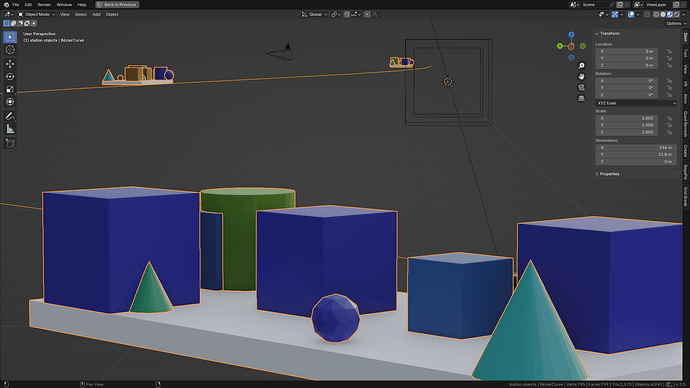Viewport: 690px width, 388px height.
Task: Open the Render menu
Action: pos(44,5)
